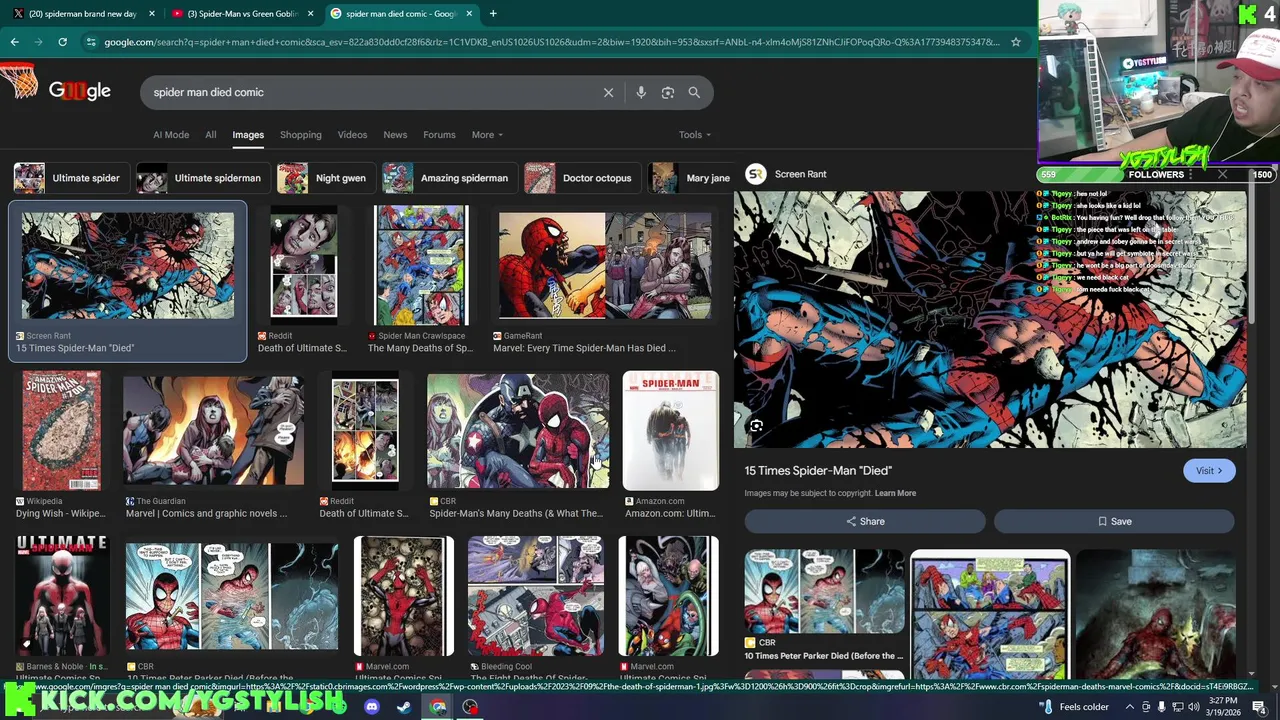The height and width of the screenshot is (720, 1280).
Task: Close the spiderman brand new day tab
Action: (152, 14)
